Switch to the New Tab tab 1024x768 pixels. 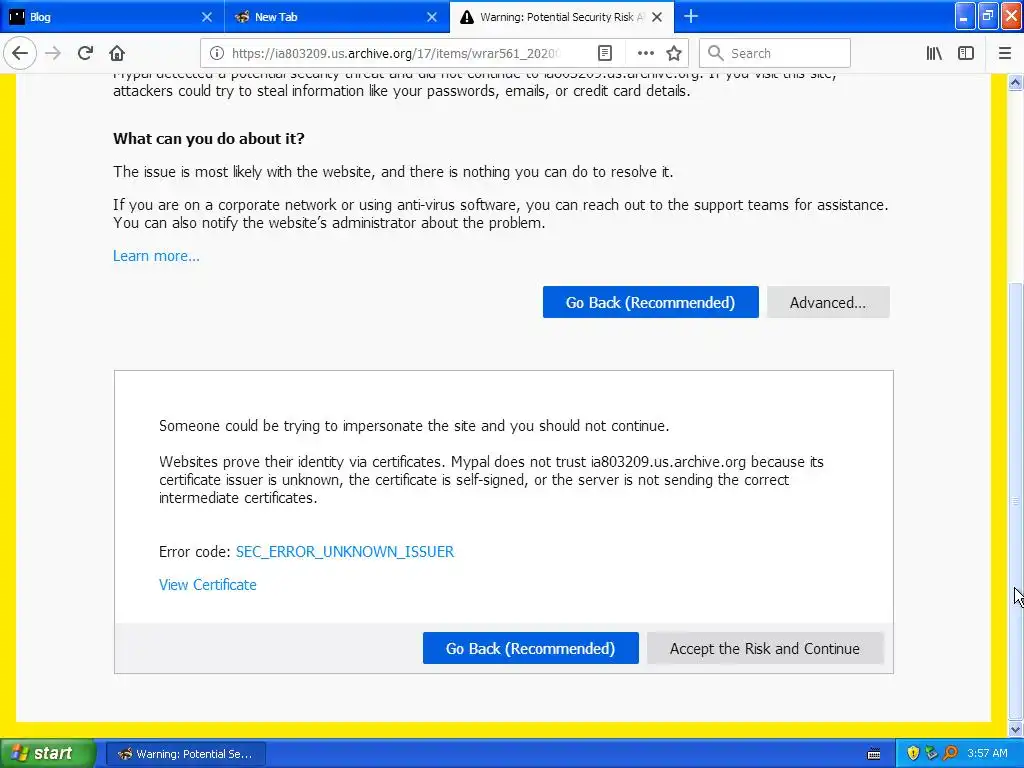coord(338,17)
